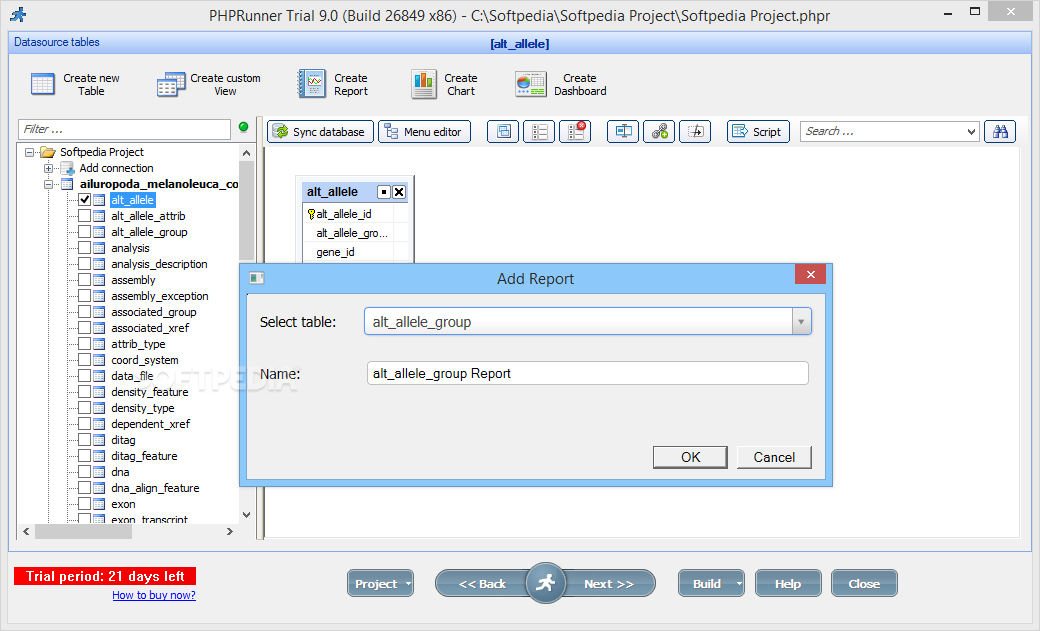Click the tree's vertical scrollbar thumb

click(x=246, y=211)
